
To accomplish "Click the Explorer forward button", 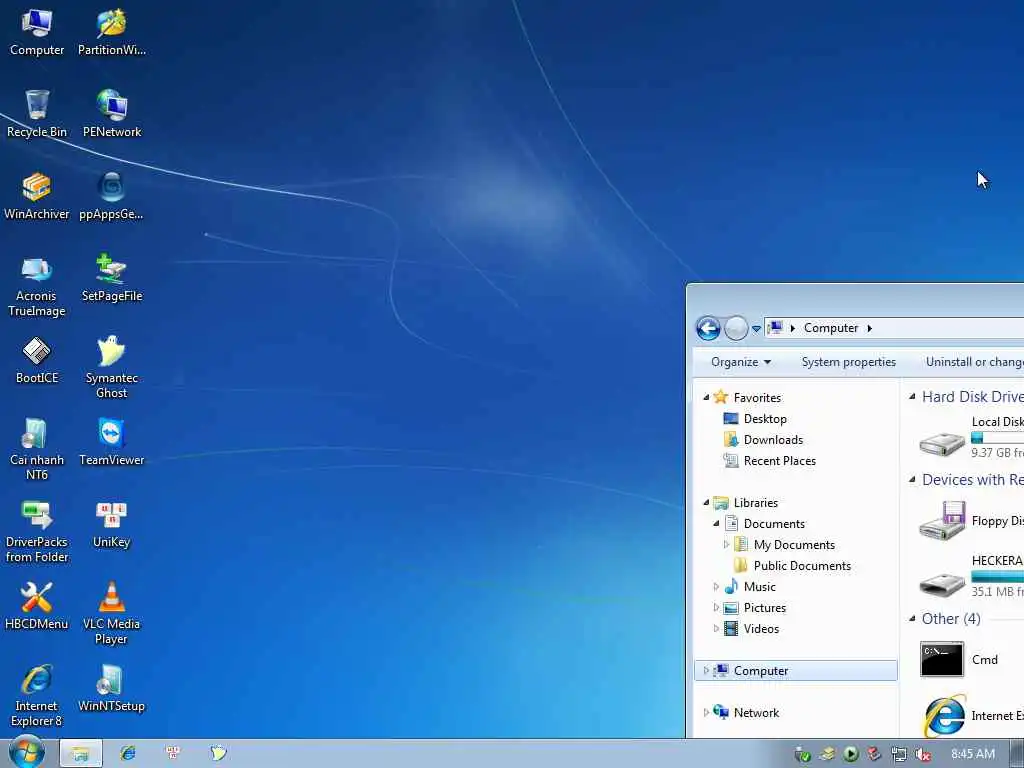I will coord(736,328).
